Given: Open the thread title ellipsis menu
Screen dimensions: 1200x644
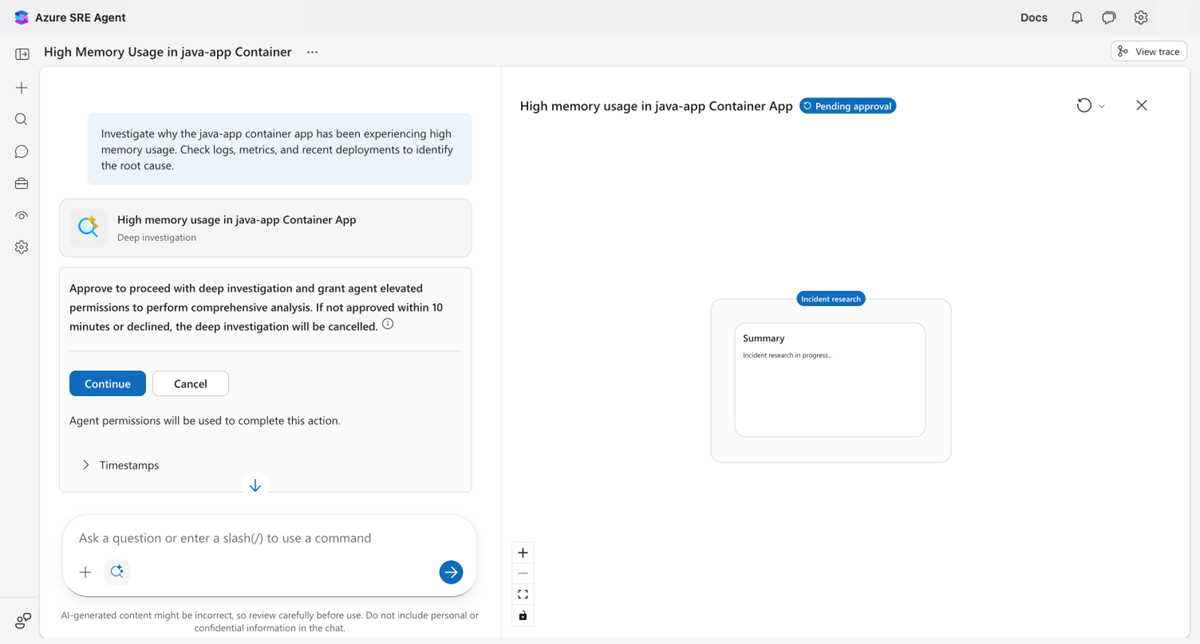Looking at the screenshot, I should coord(312,52).
